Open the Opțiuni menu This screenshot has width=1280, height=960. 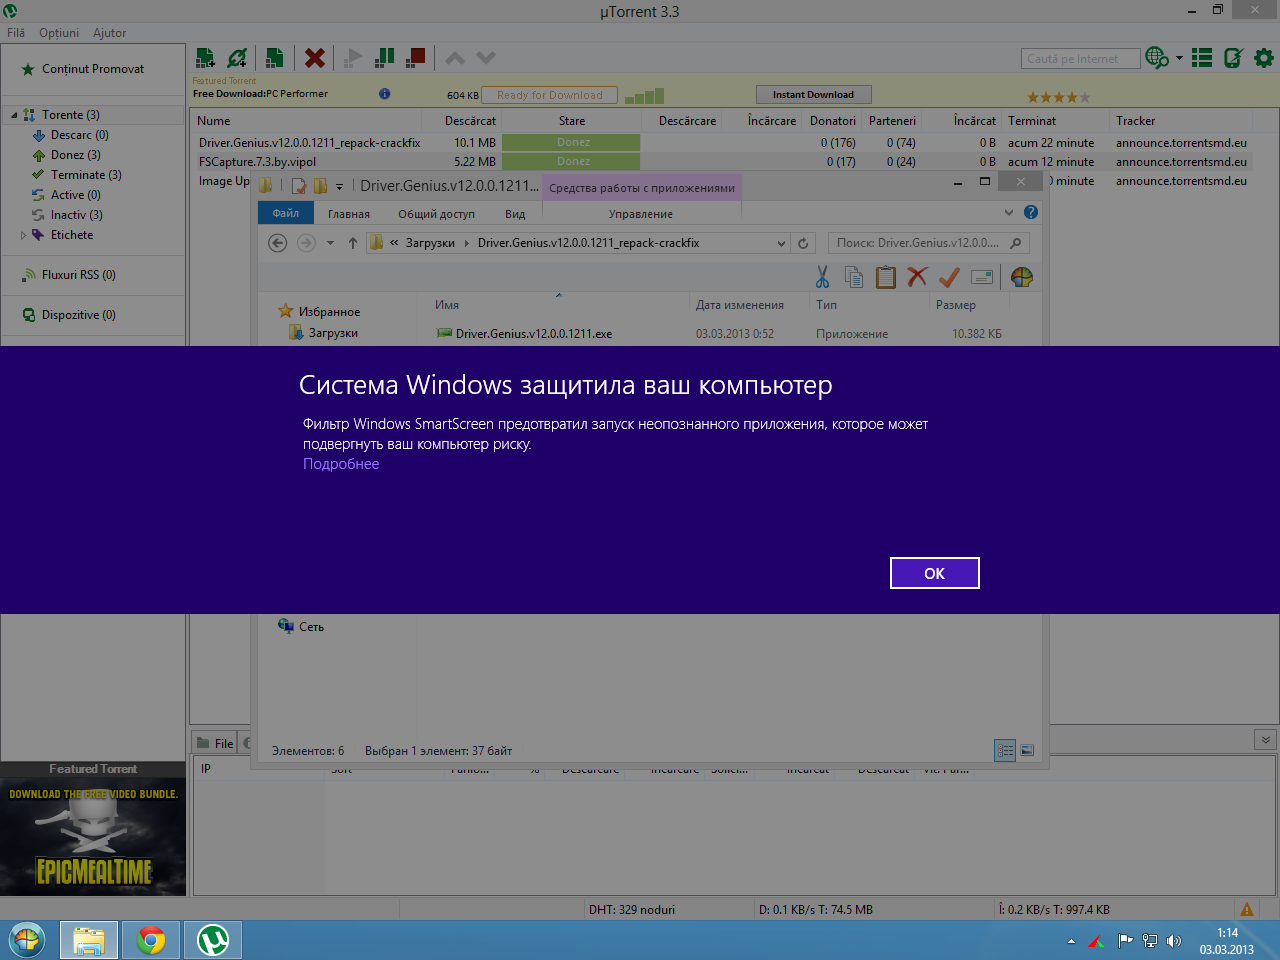tap(59, 33)
